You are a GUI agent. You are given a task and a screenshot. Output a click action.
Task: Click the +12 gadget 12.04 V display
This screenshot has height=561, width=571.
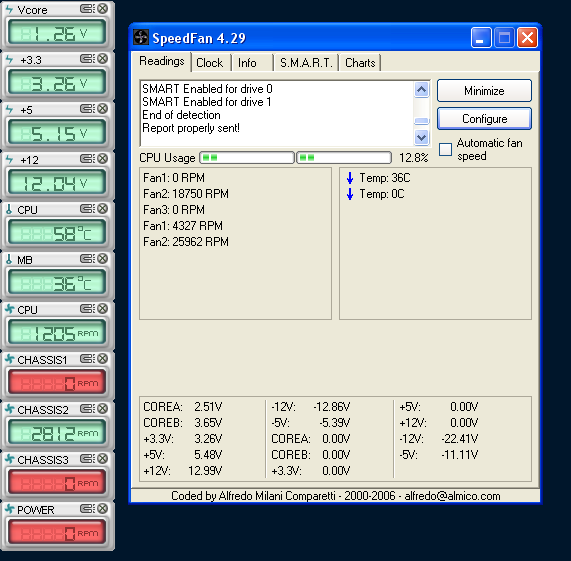[56, 183]
